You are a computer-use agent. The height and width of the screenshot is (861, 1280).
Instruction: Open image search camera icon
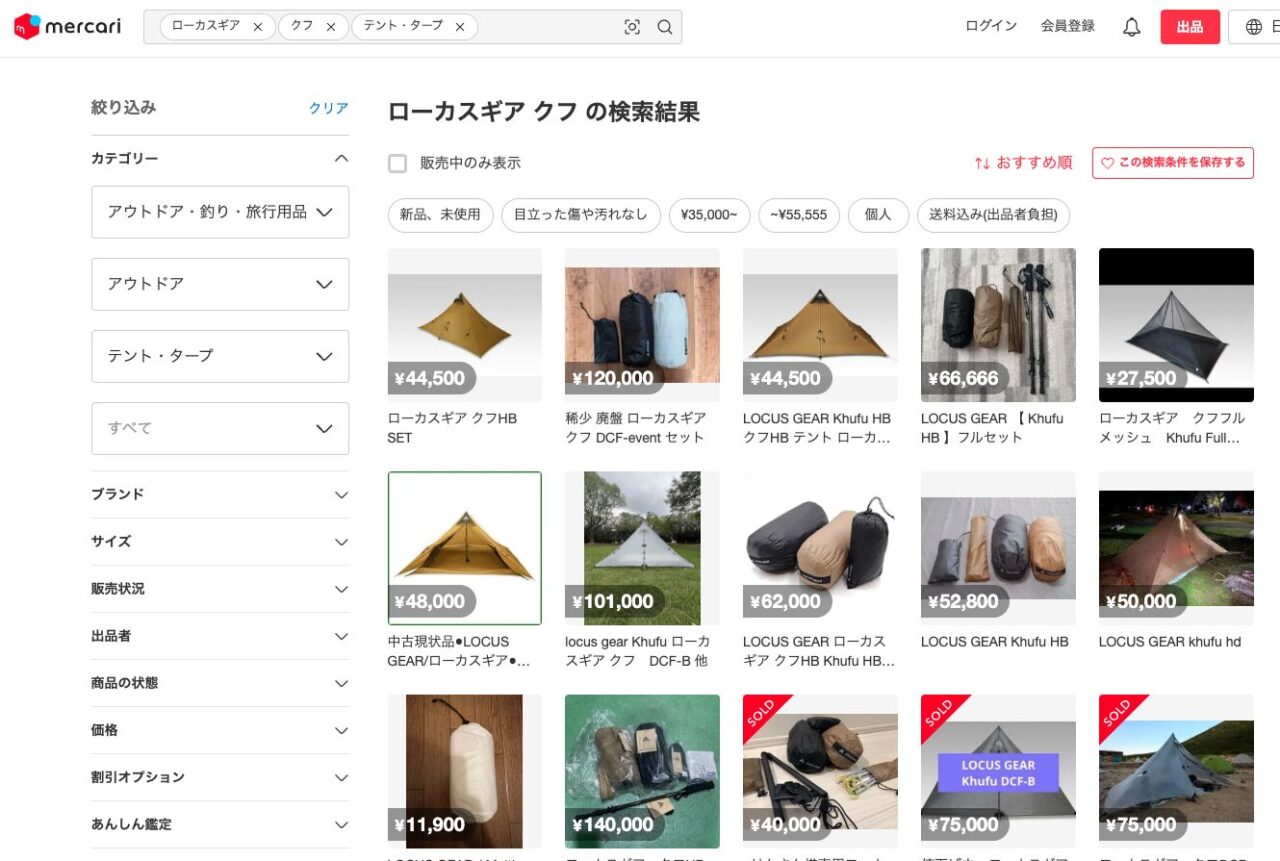point(632,27)
